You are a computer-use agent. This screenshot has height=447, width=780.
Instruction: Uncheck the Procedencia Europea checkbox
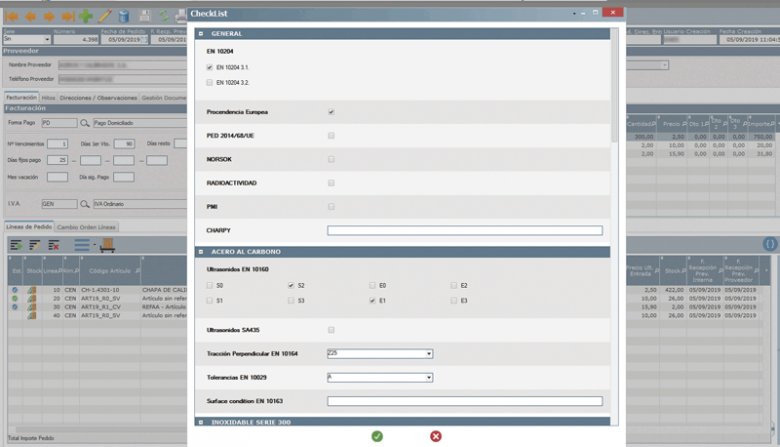coord(331,112)
